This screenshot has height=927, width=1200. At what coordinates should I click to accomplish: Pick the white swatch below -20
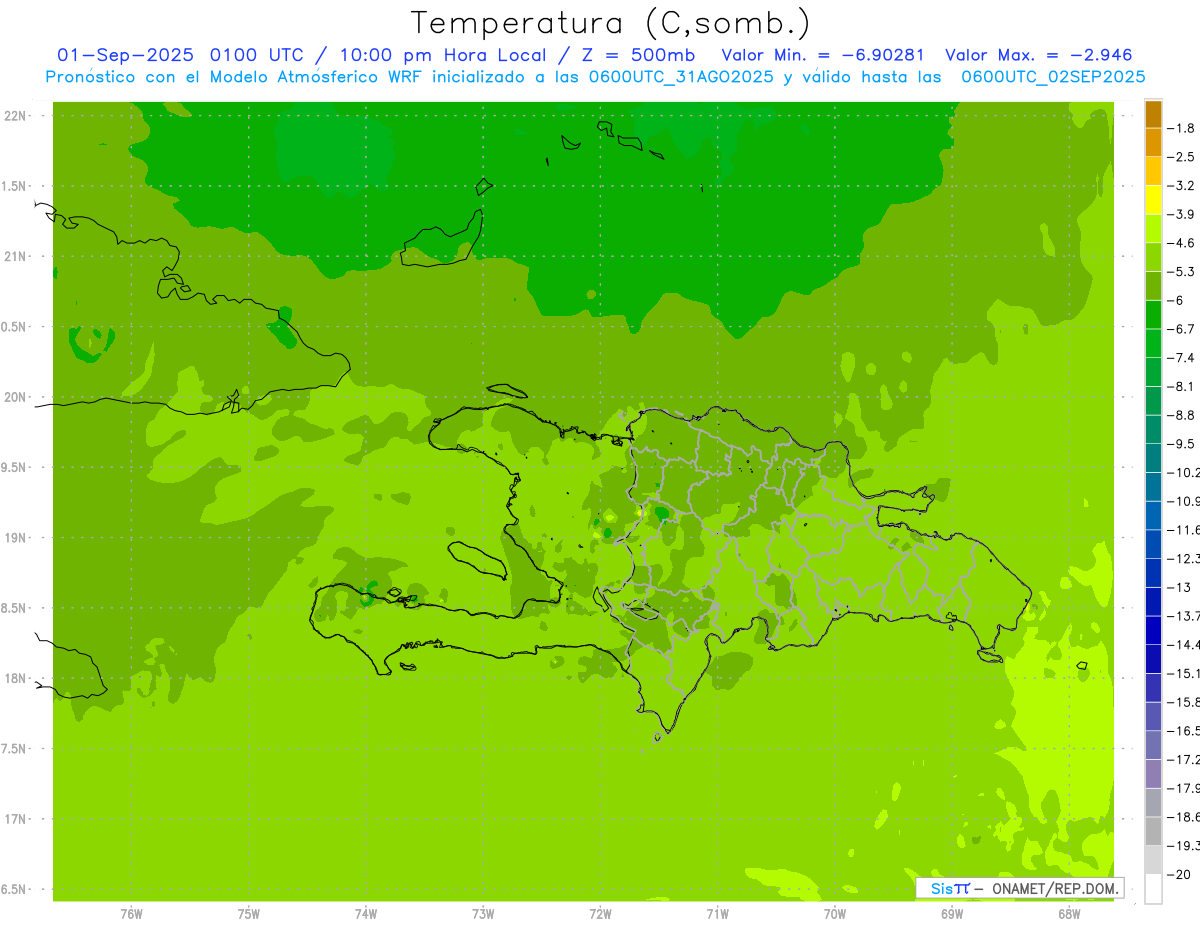pyautogui.click(x=1153, y=889)
